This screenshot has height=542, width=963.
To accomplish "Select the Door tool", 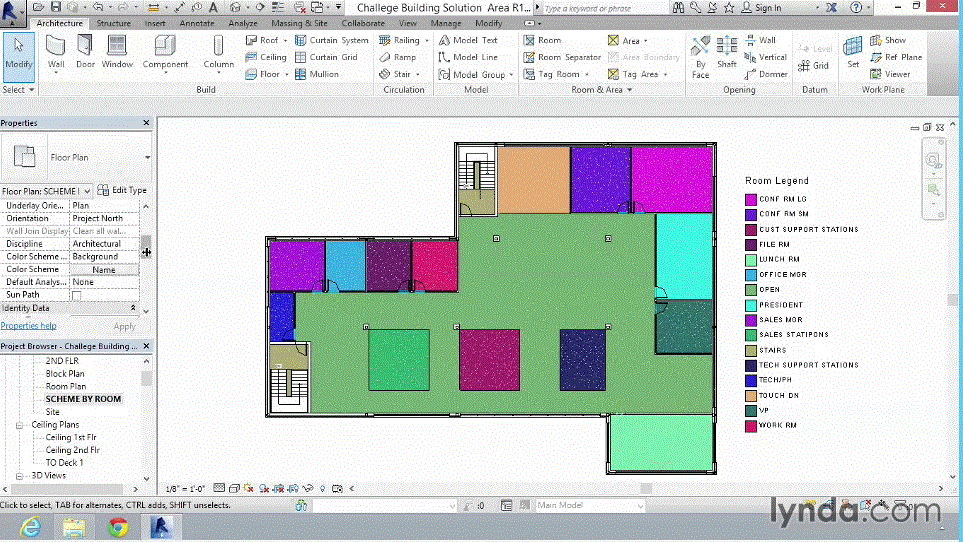I will point(85,52).
